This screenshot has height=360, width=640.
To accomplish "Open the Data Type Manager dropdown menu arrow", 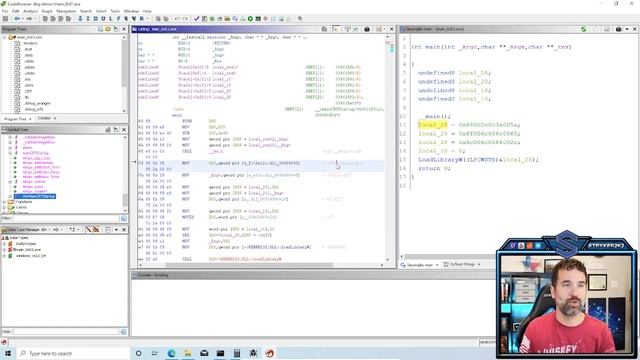I will [116, 230].
